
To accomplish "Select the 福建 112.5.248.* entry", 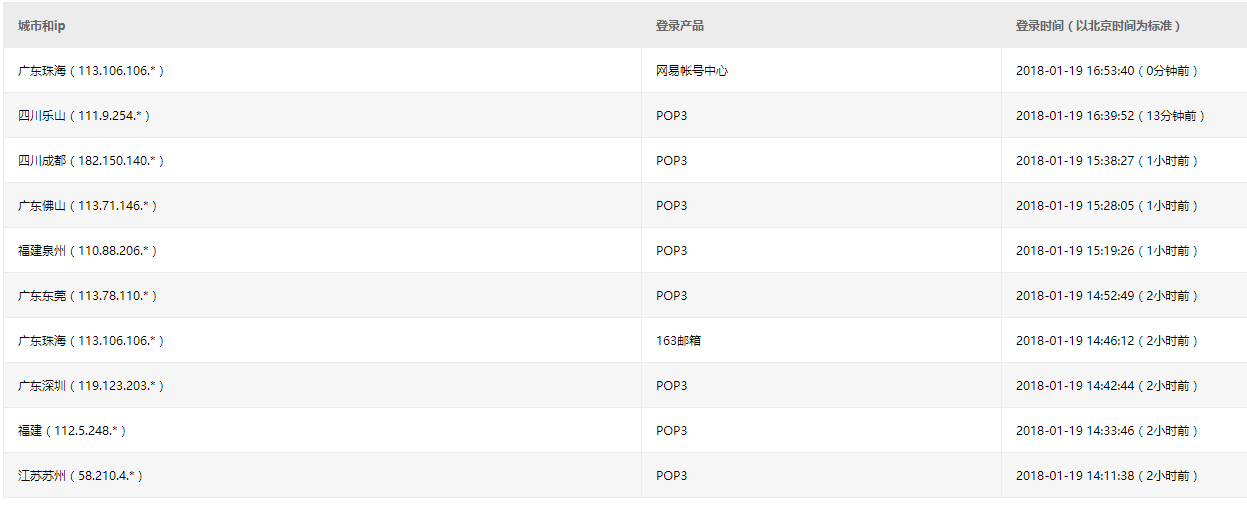I will pyautogui.click(x=72, y=431).
